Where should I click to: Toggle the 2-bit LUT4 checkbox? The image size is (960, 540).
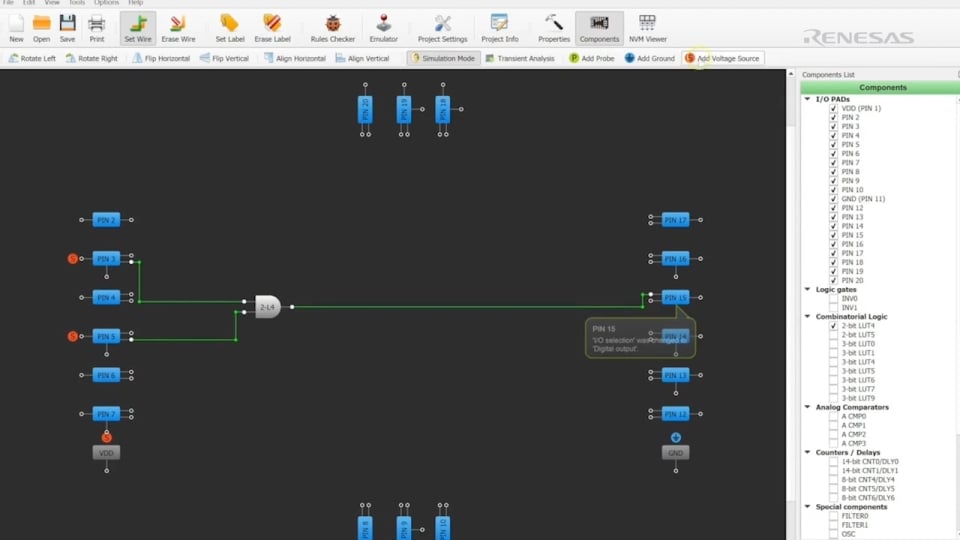pos(833,326)
